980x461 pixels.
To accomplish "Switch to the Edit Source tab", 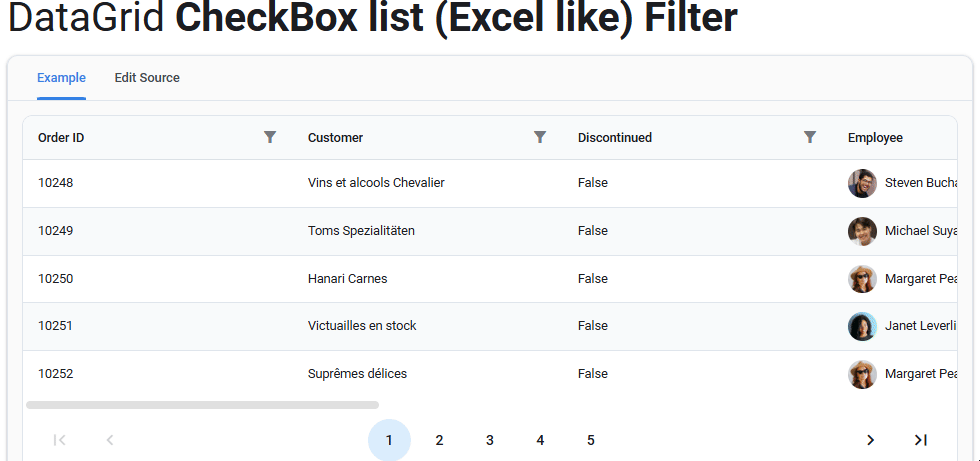I will point(147,78).
